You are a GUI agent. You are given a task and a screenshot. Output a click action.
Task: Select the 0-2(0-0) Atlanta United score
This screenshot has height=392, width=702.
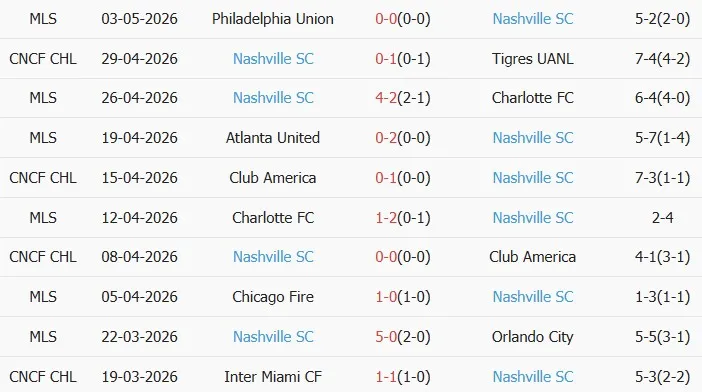pyautogui.click(x=402, y=137)
